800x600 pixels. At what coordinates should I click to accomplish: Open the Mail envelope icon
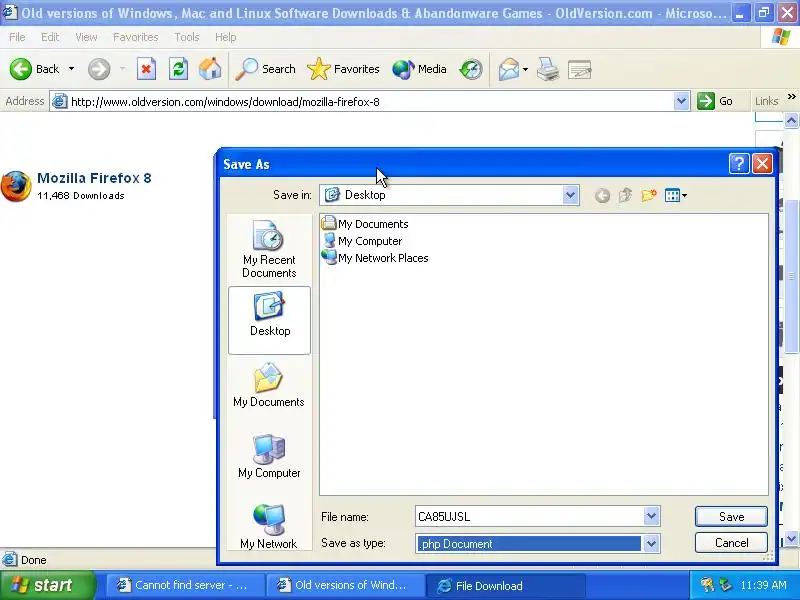[x=509, y=69]
